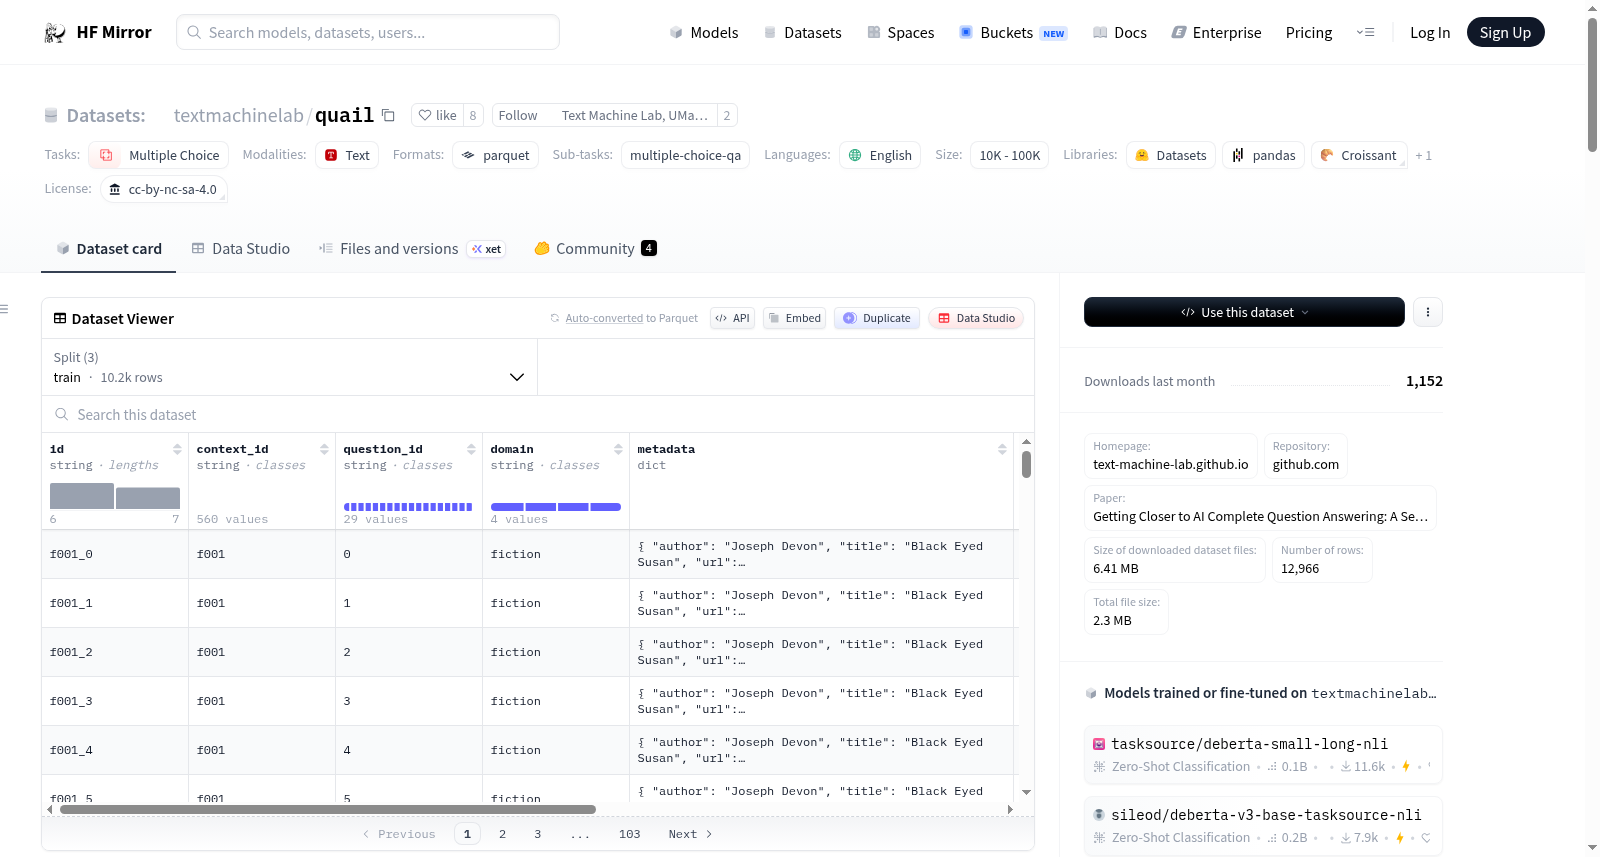Click the Log In link
Image resolution: width=1600 pixels, height=857 pixels.
click(1430, 33)
